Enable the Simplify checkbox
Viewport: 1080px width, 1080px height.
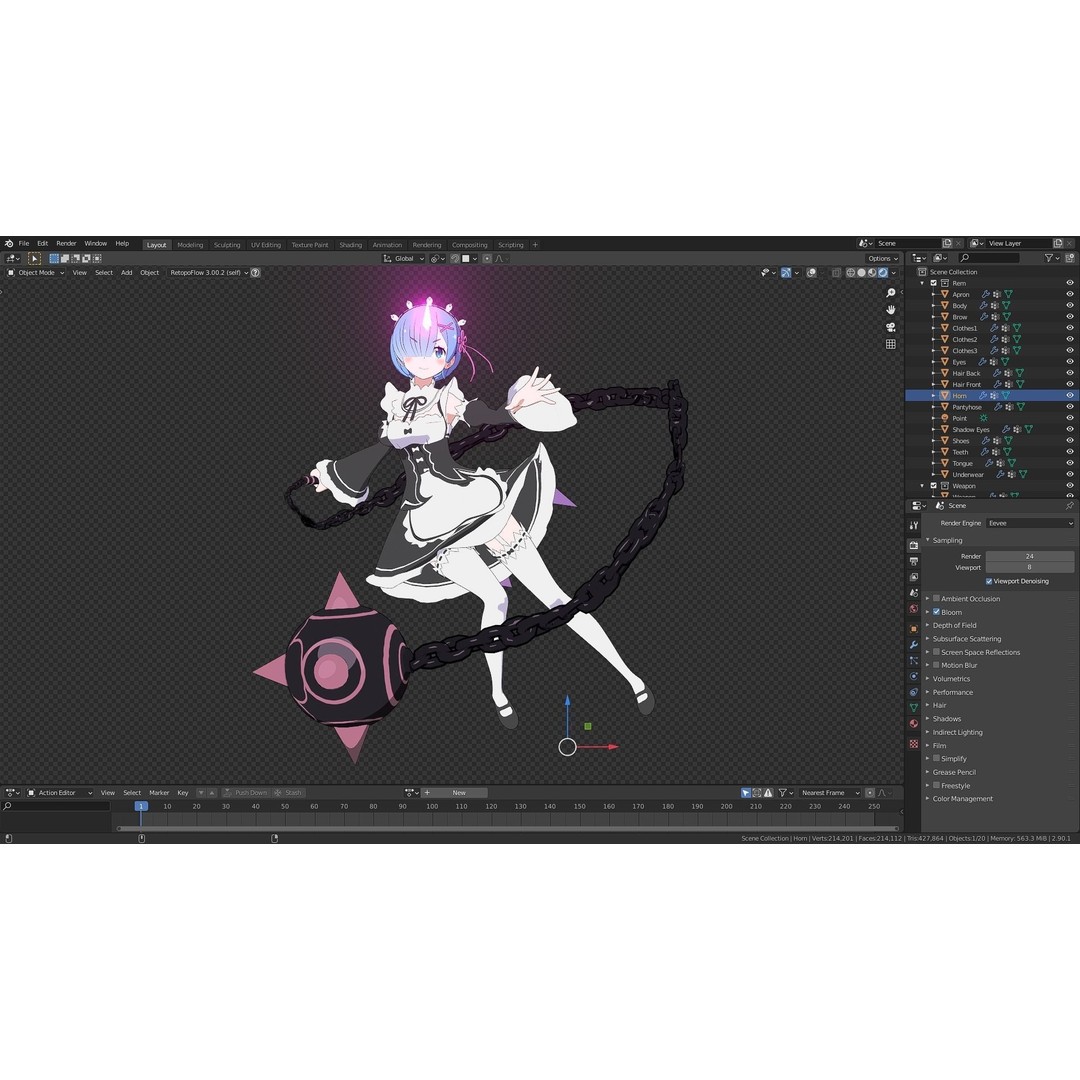pyautogui.click(x=937, y=758)
